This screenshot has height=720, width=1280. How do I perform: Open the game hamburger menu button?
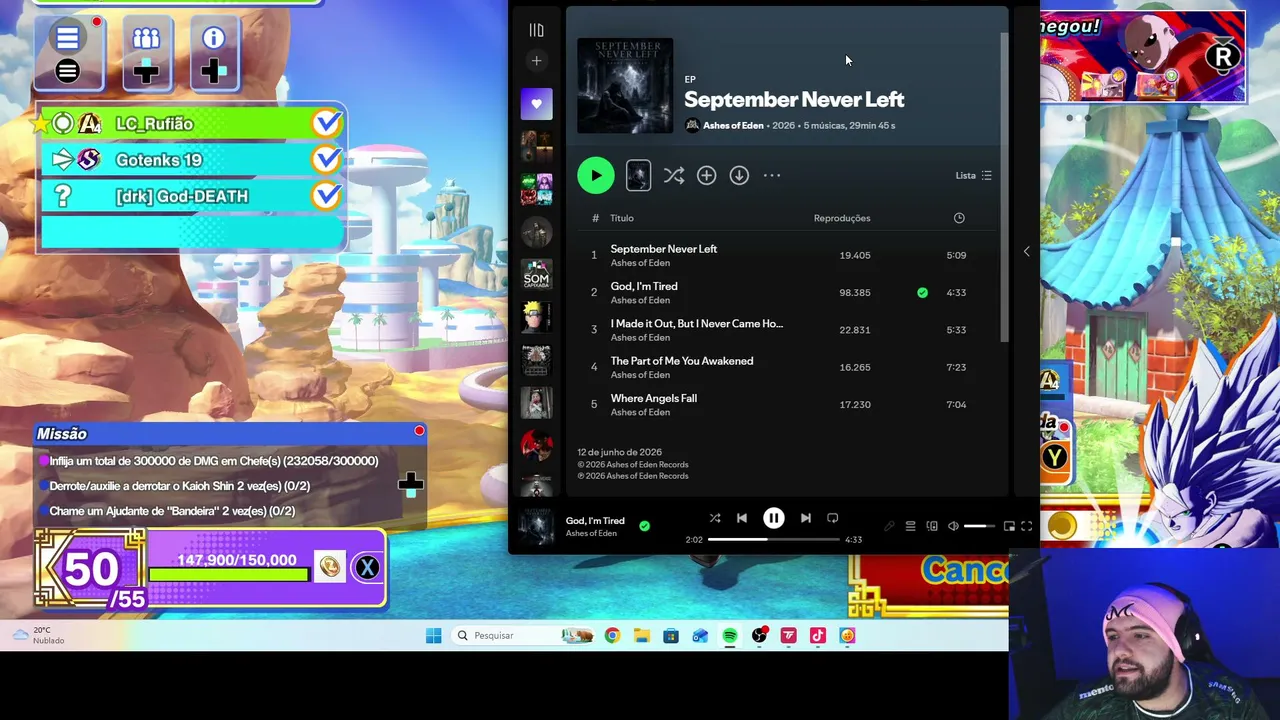coord(68,55)
